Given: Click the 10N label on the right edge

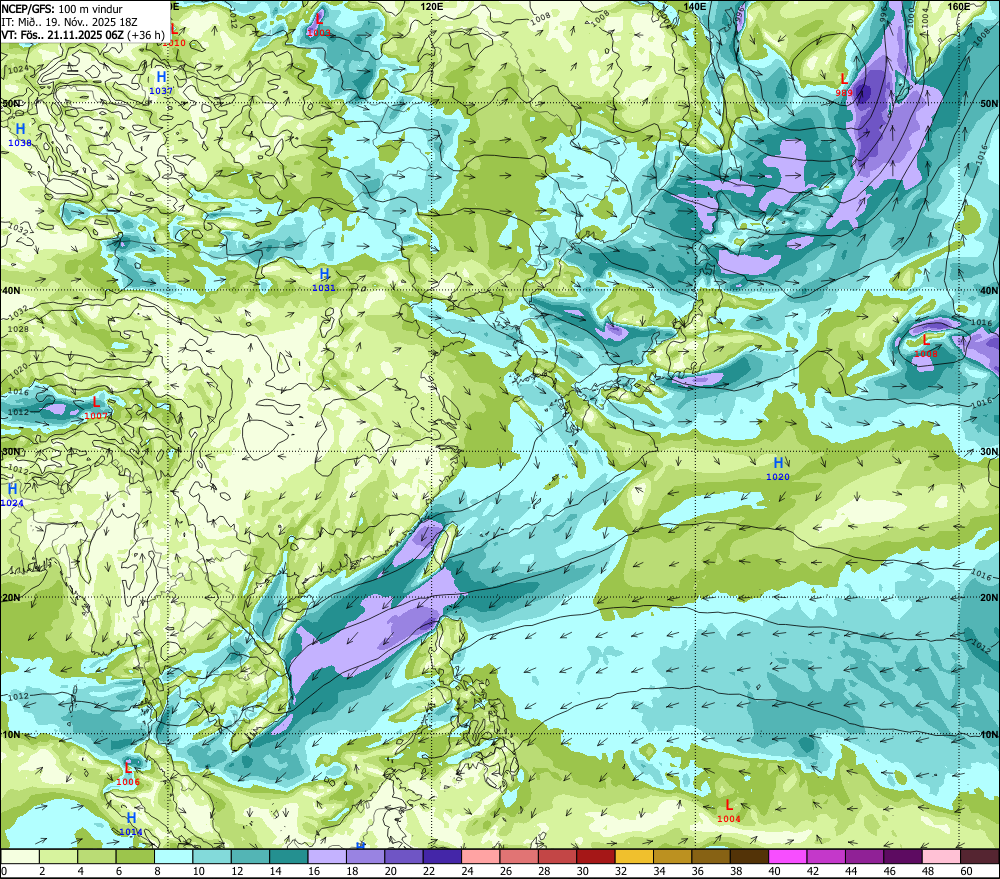Looking at the screenshot, I should click(989, 735).
